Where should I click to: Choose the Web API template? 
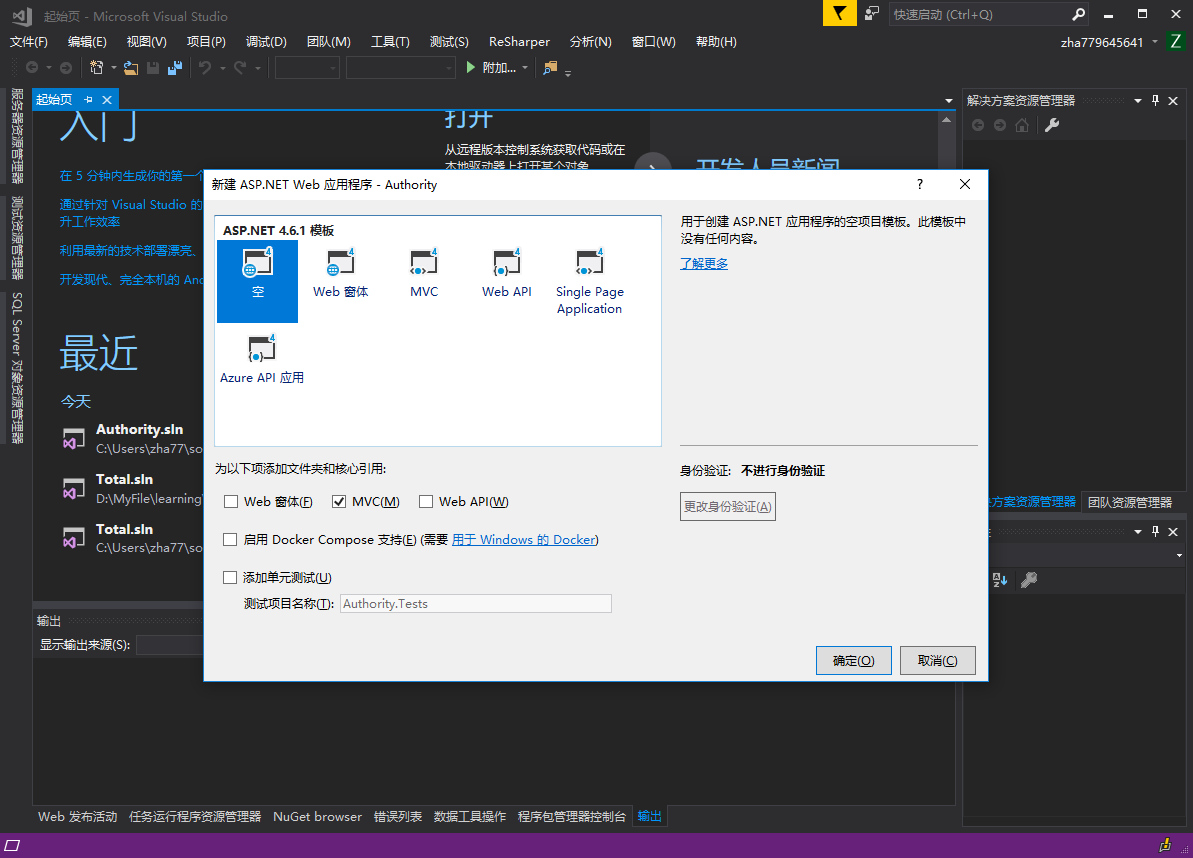pyautogui.click(x=507, y=272)
